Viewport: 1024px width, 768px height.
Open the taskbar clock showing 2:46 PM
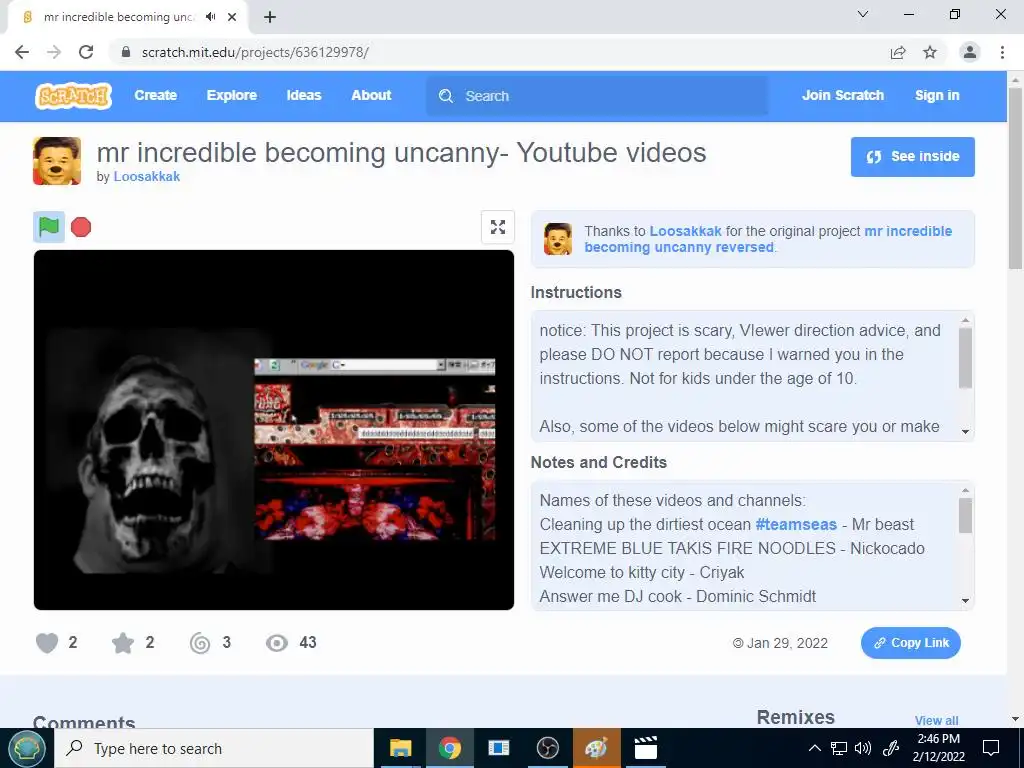pyautogui.click(x=938, y=748)
